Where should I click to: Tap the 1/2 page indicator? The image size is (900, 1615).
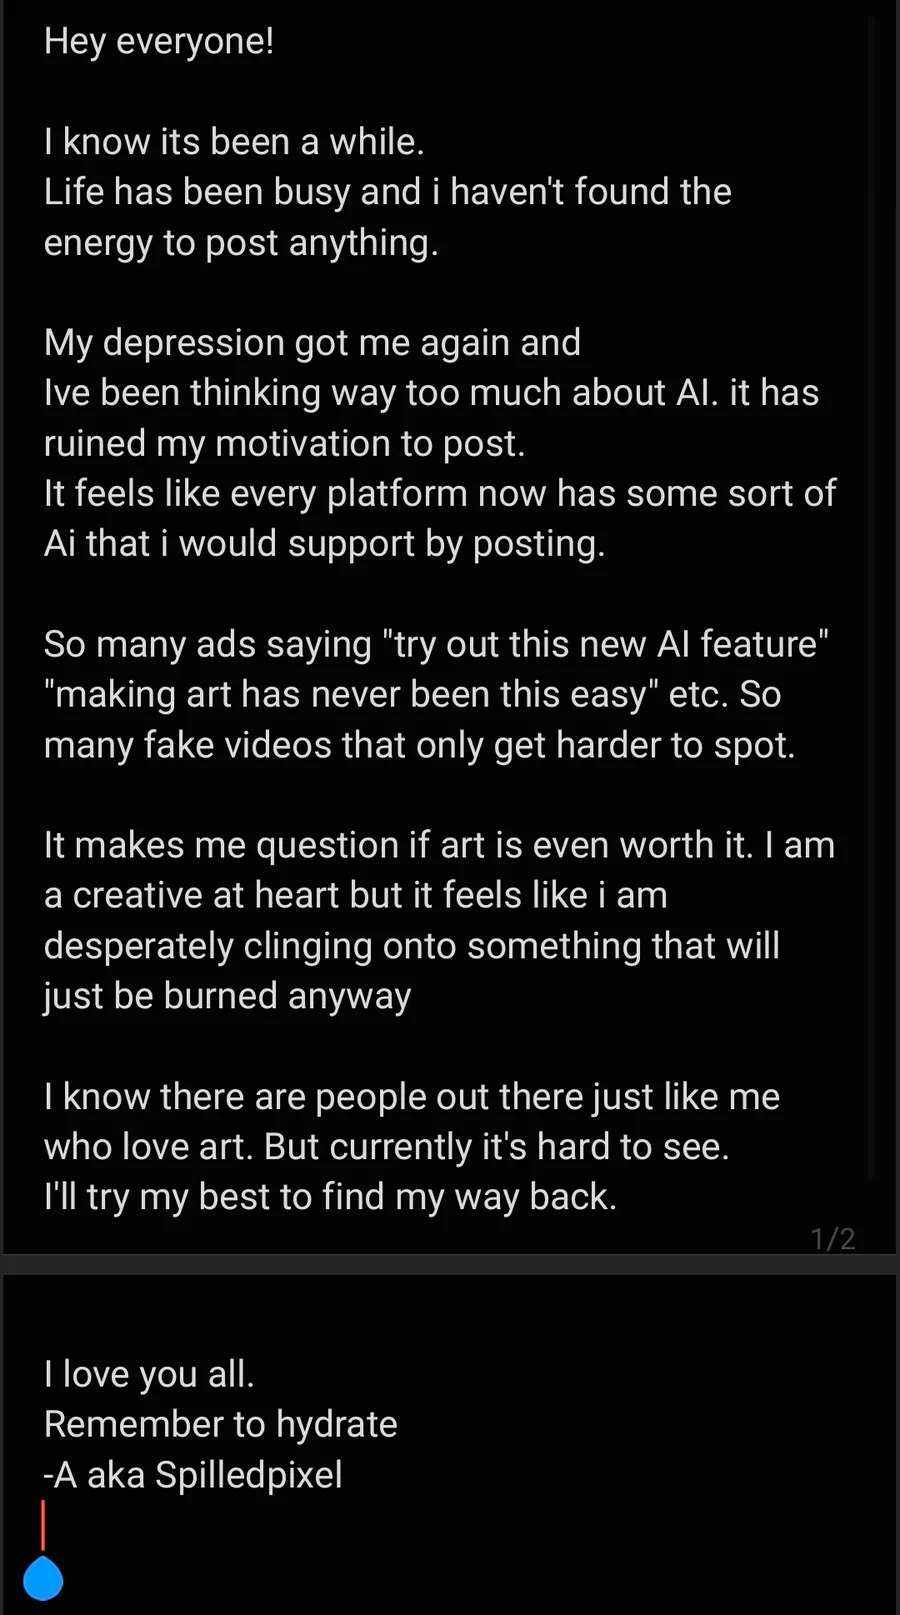click(x=833, y=1239)
